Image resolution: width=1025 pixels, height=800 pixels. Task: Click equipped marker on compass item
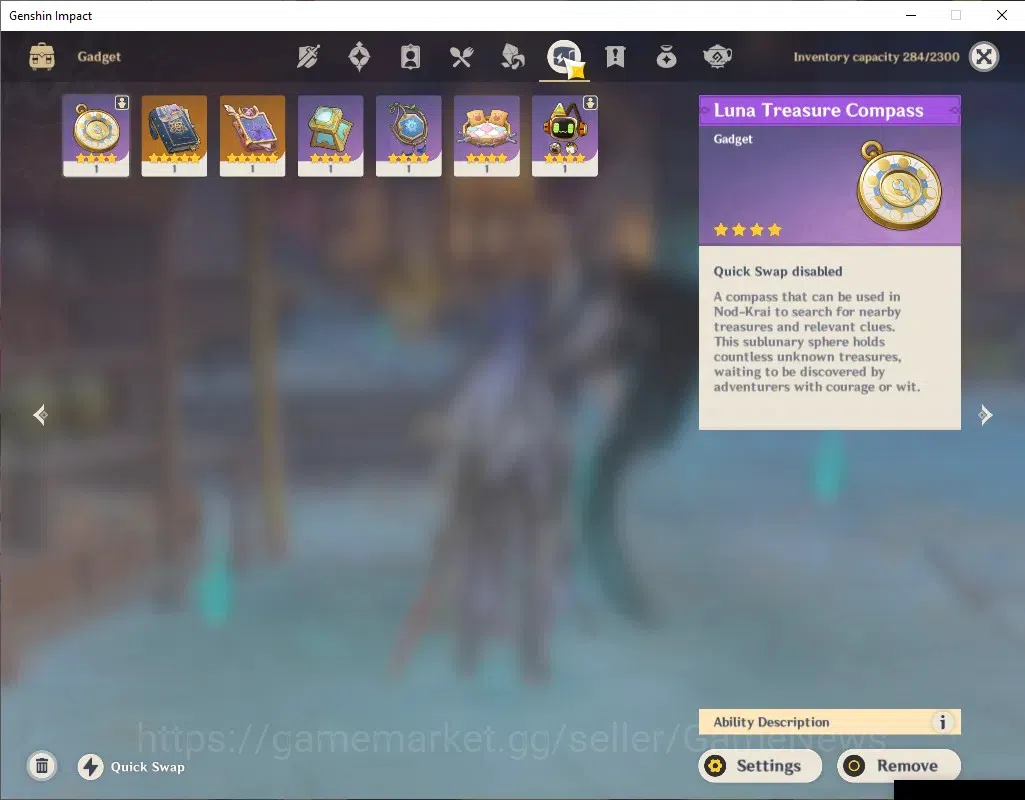pos(122,103)
